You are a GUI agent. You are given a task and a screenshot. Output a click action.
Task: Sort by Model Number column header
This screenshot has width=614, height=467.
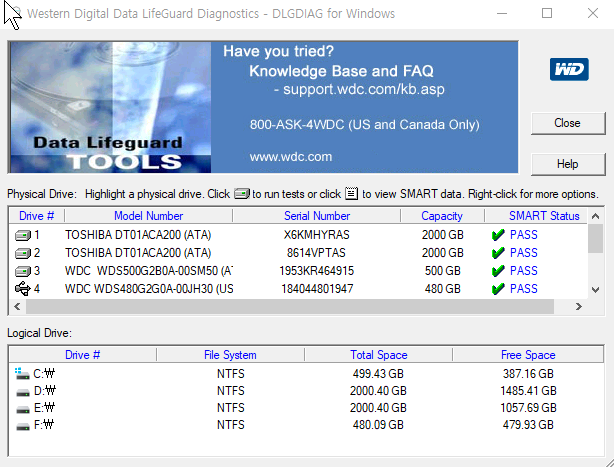[x=148, y=216]
